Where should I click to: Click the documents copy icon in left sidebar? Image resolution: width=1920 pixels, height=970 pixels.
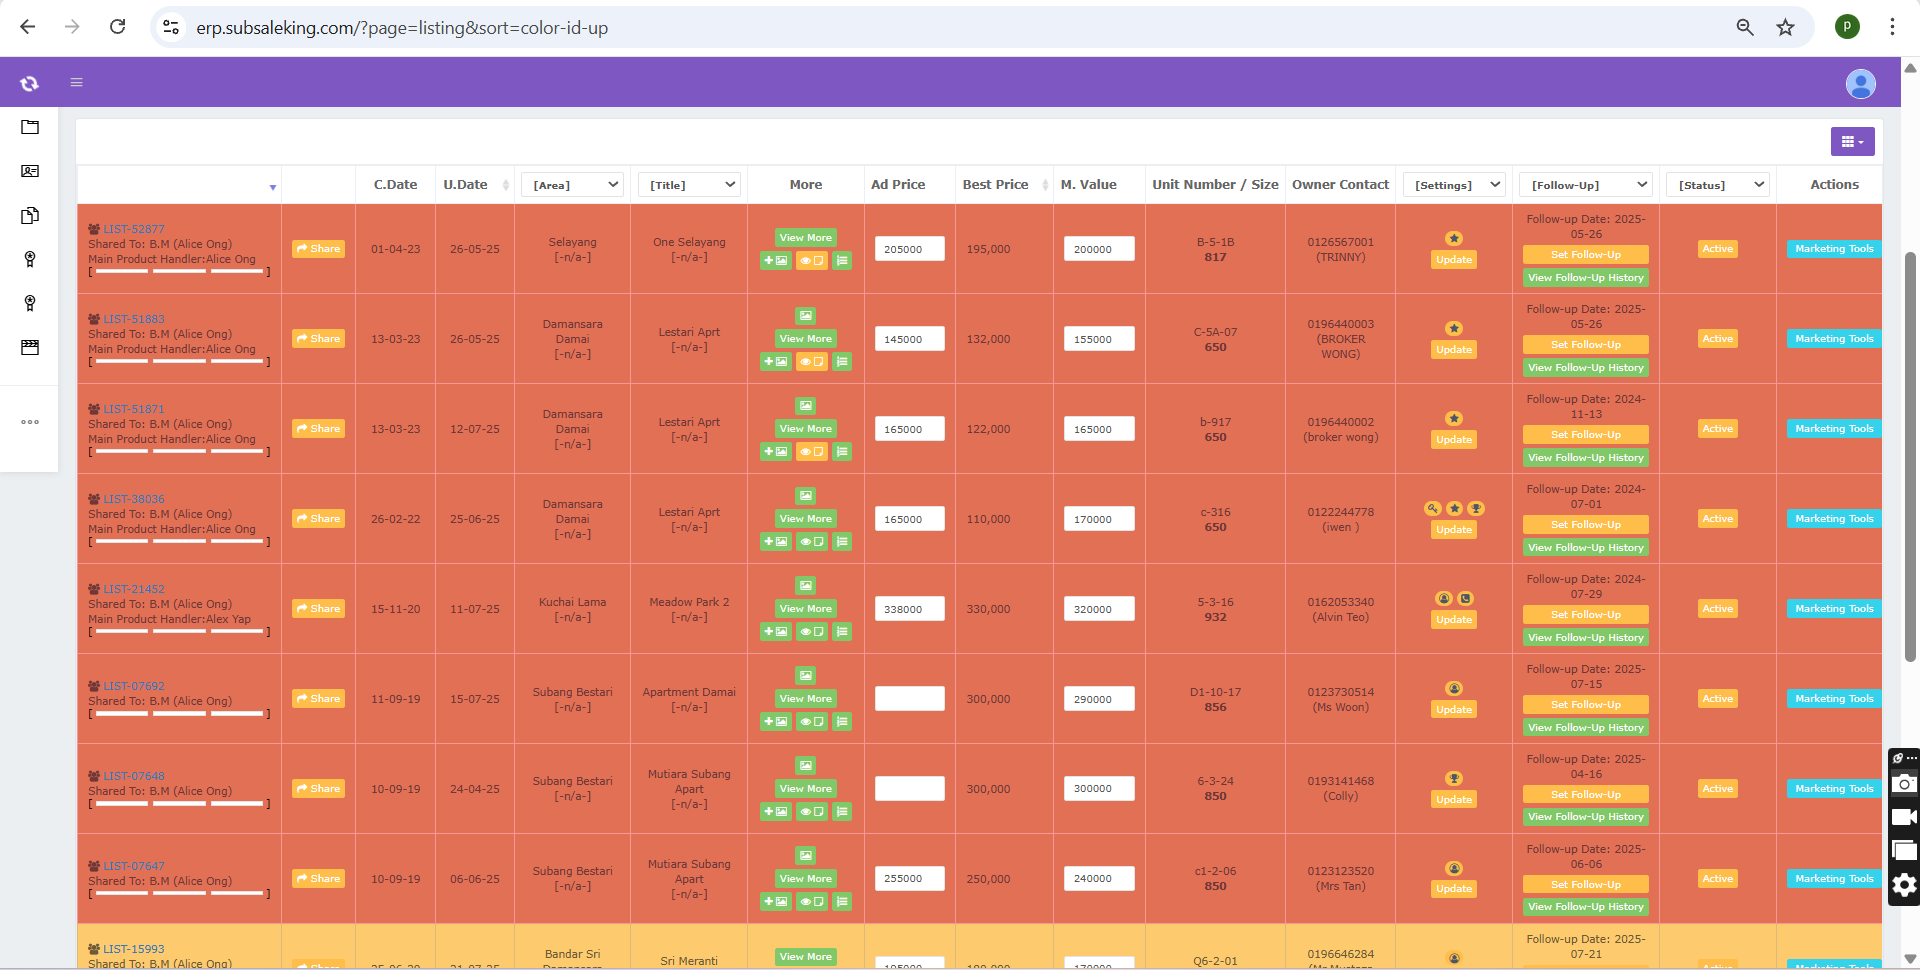(30, 215)
